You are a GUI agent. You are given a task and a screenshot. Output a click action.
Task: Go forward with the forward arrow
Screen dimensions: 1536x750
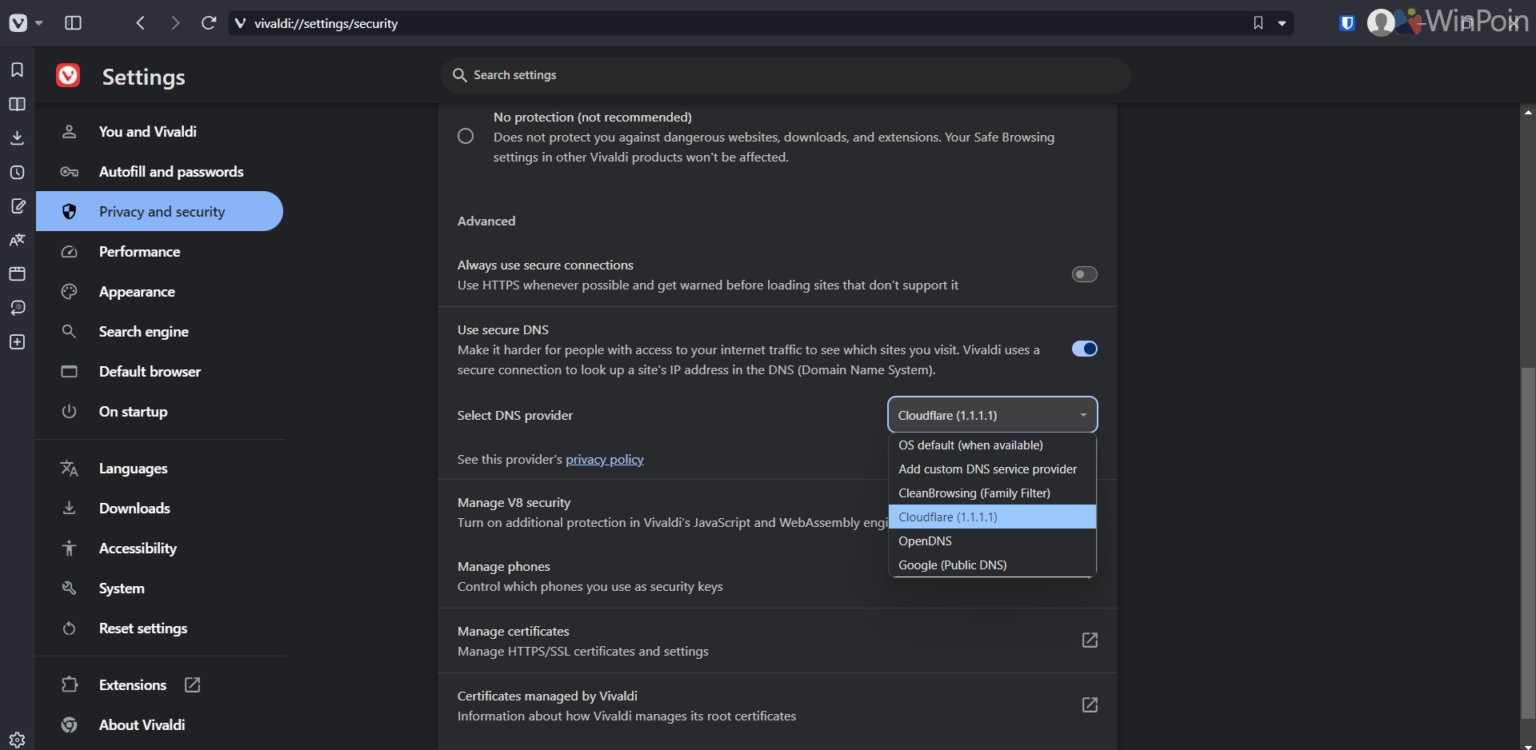pyautogui.click(x=175, y=22)
